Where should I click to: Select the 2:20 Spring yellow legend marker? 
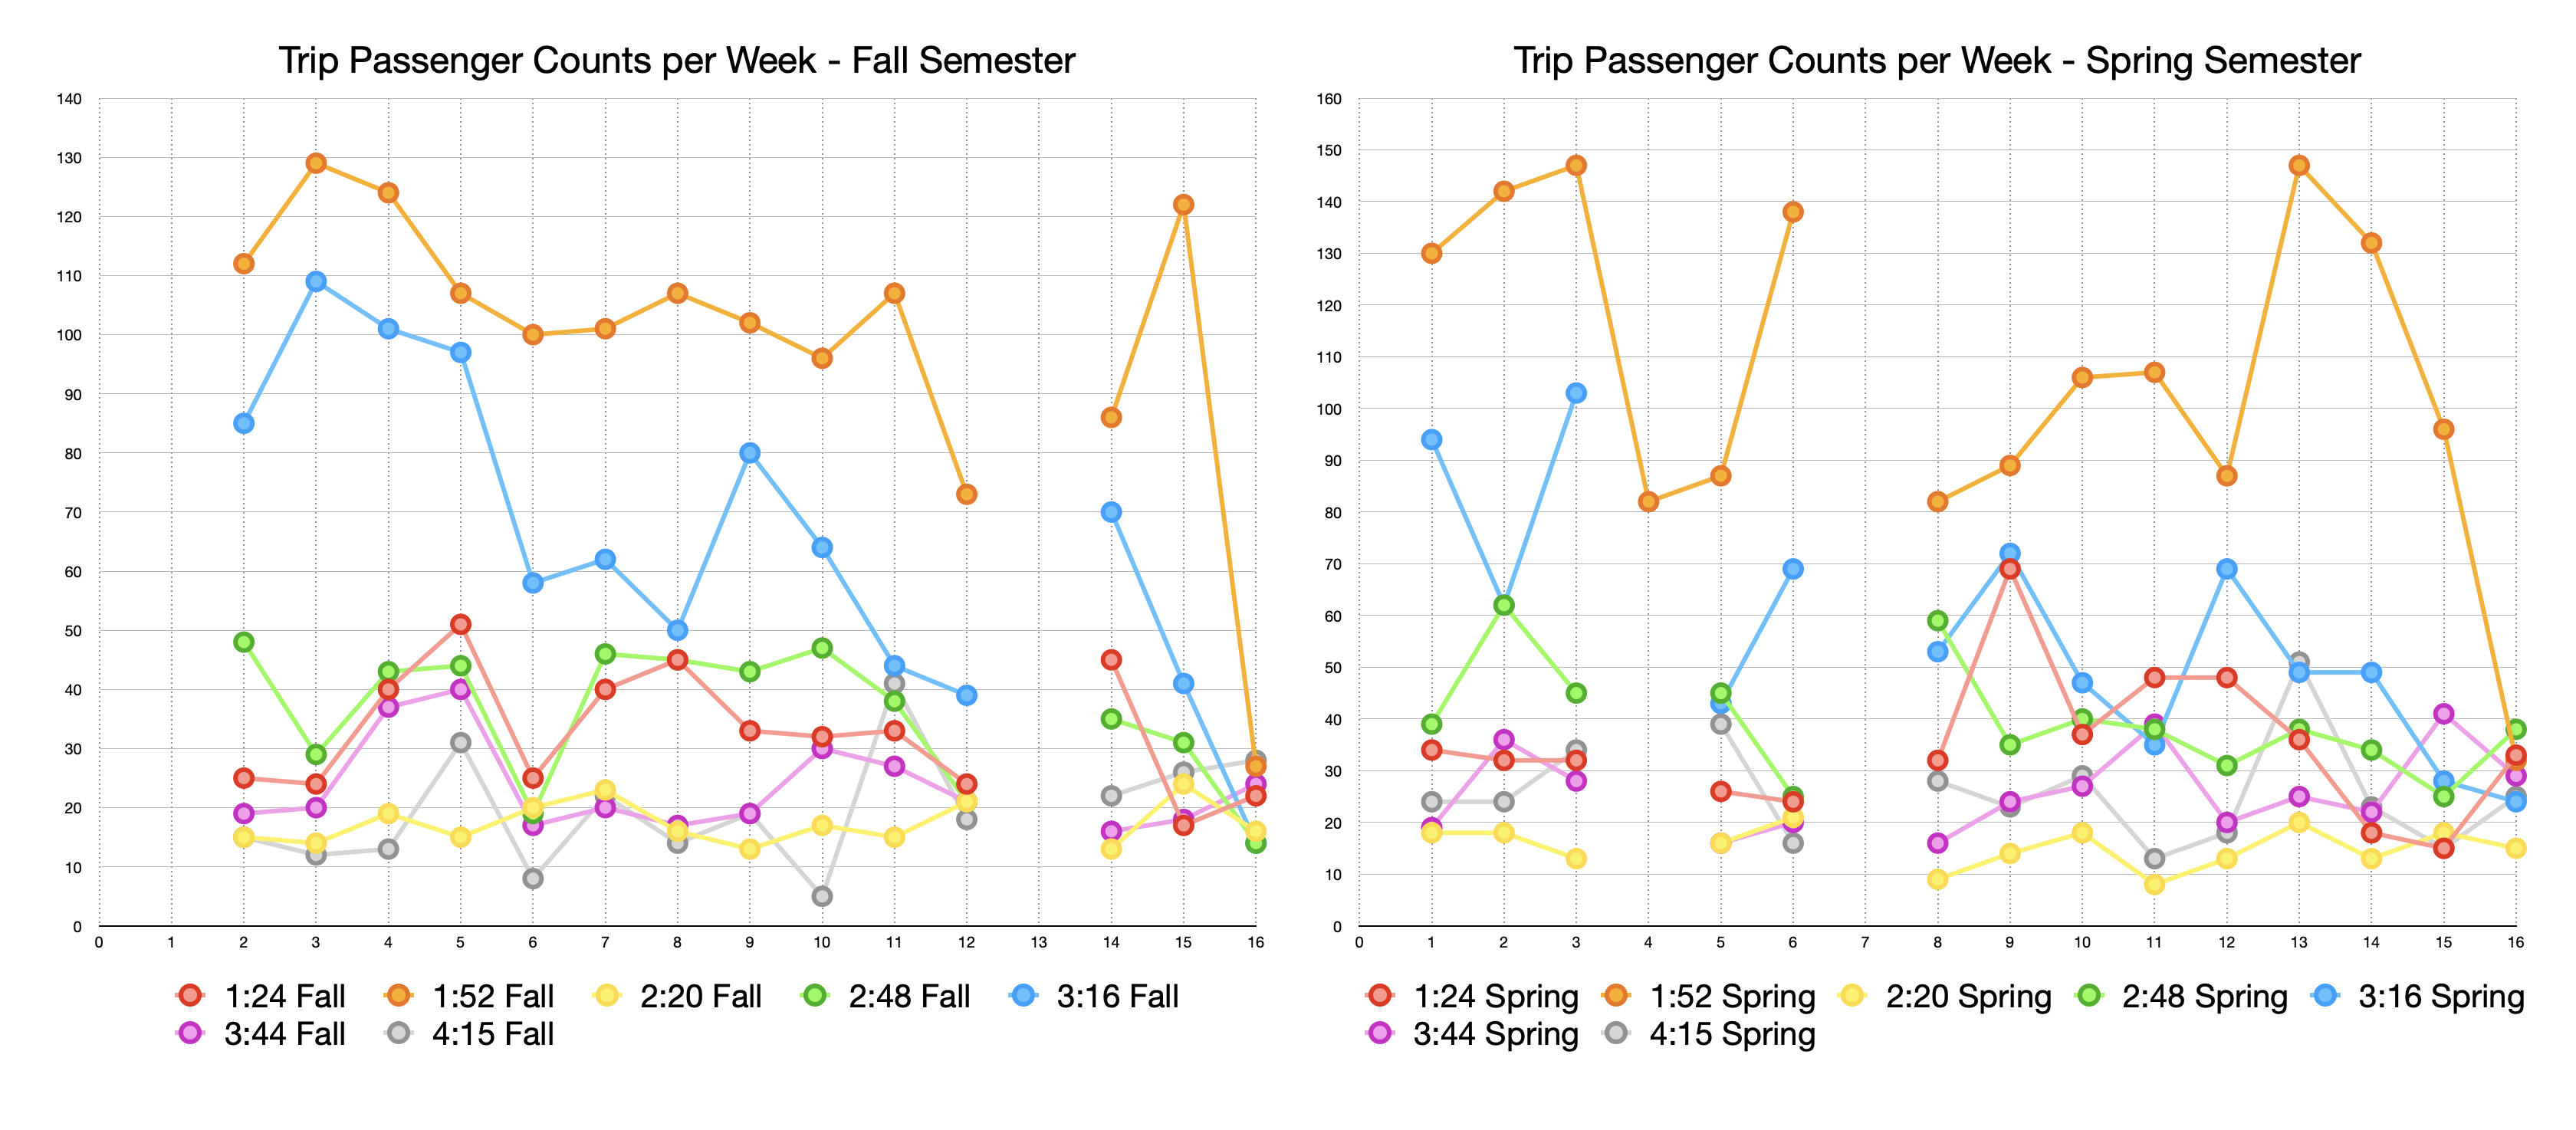[x=1853, y=995]
